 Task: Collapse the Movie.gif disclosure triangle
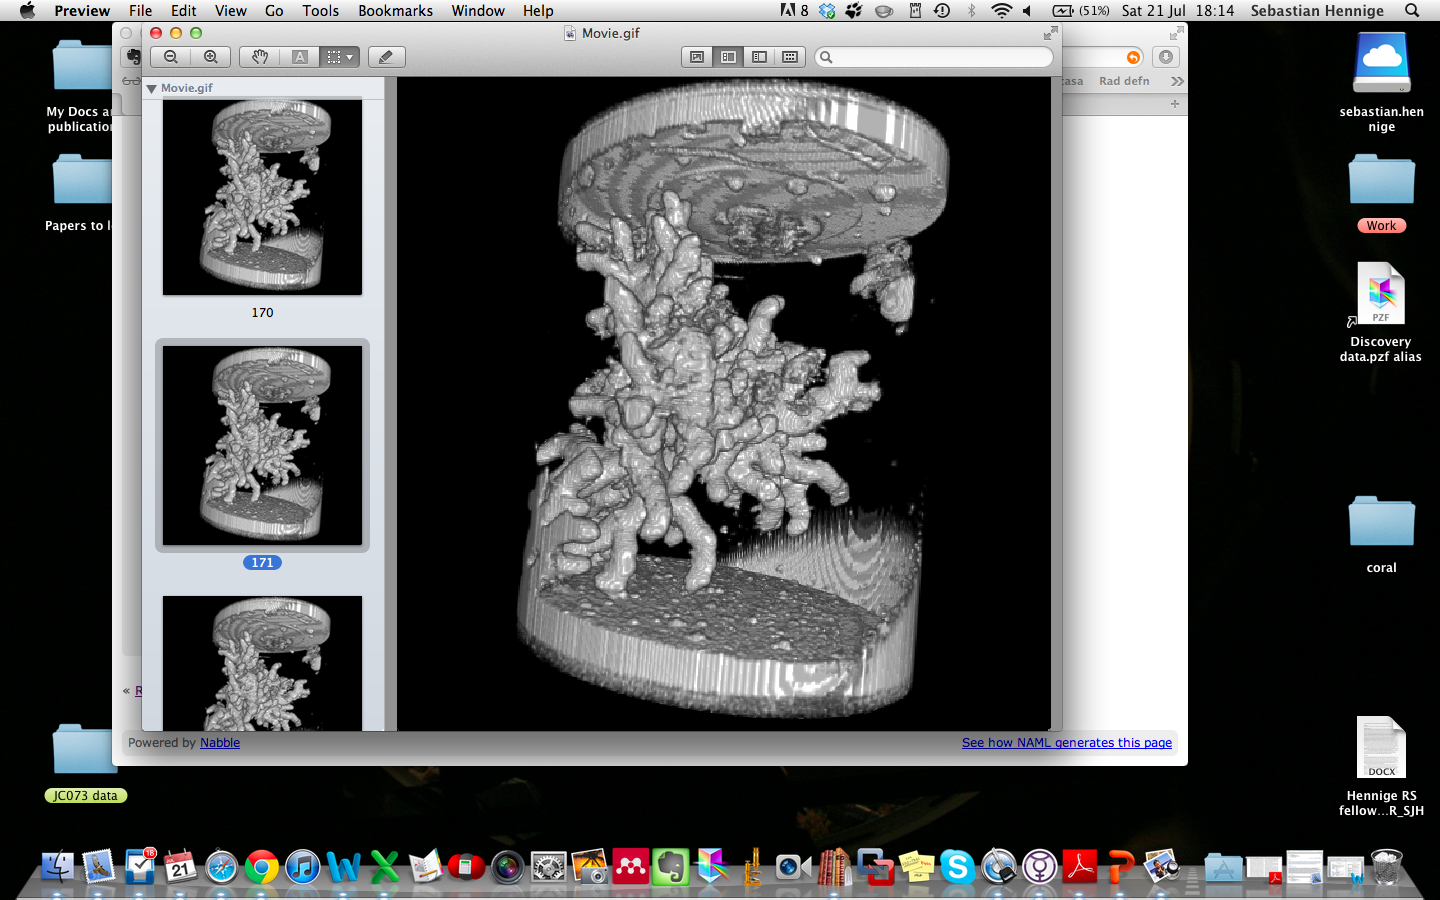[152, 89]
